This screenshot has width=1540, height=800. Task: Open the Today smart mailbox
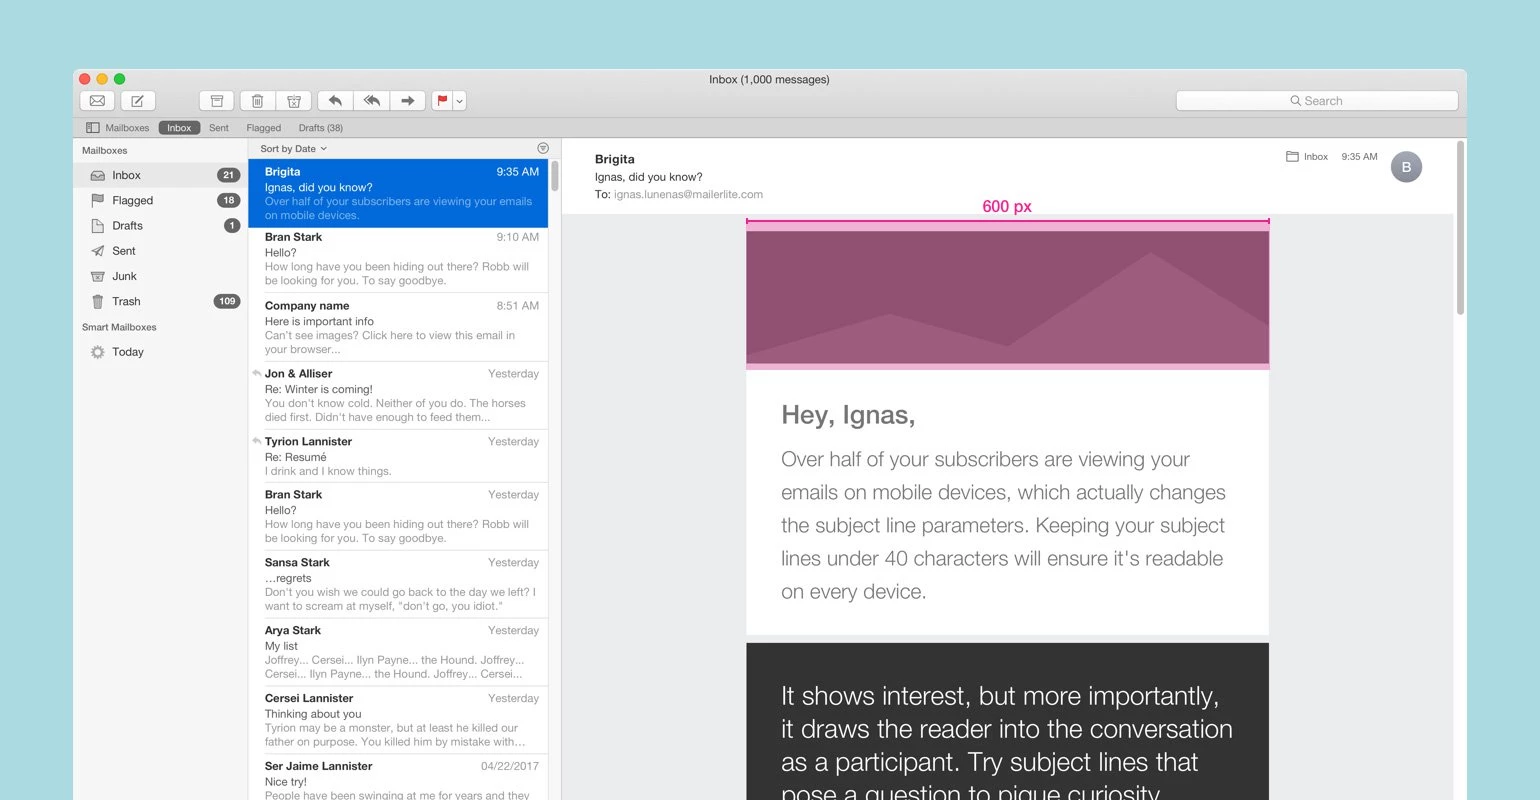click(127, 352)
